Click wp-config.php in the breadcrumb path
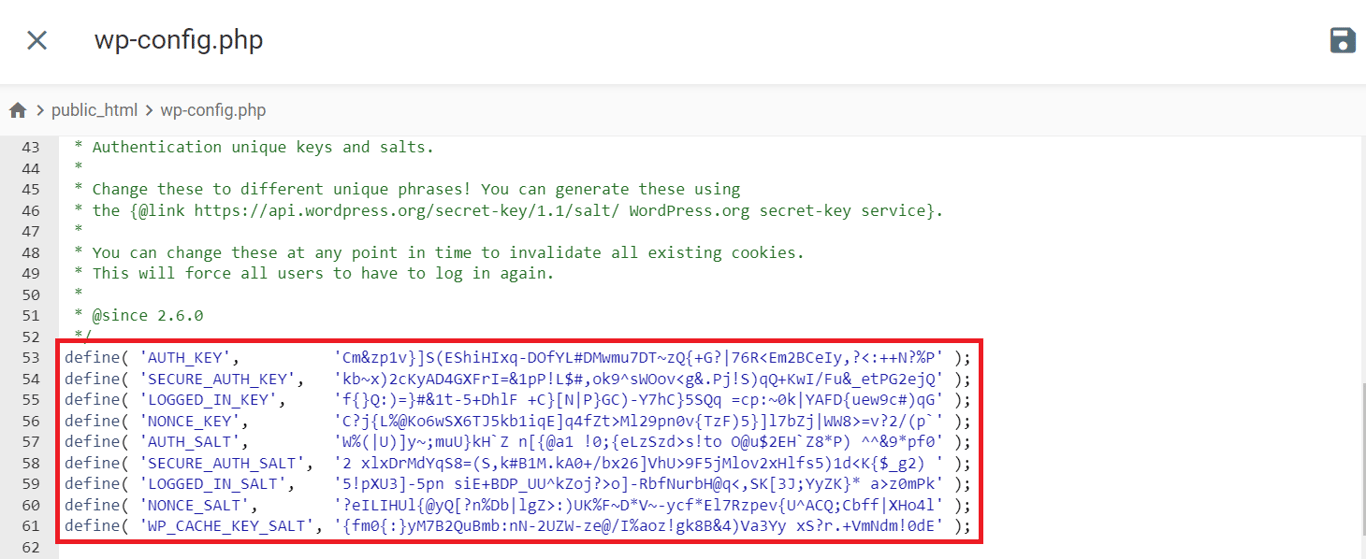 tap(213, 110)
